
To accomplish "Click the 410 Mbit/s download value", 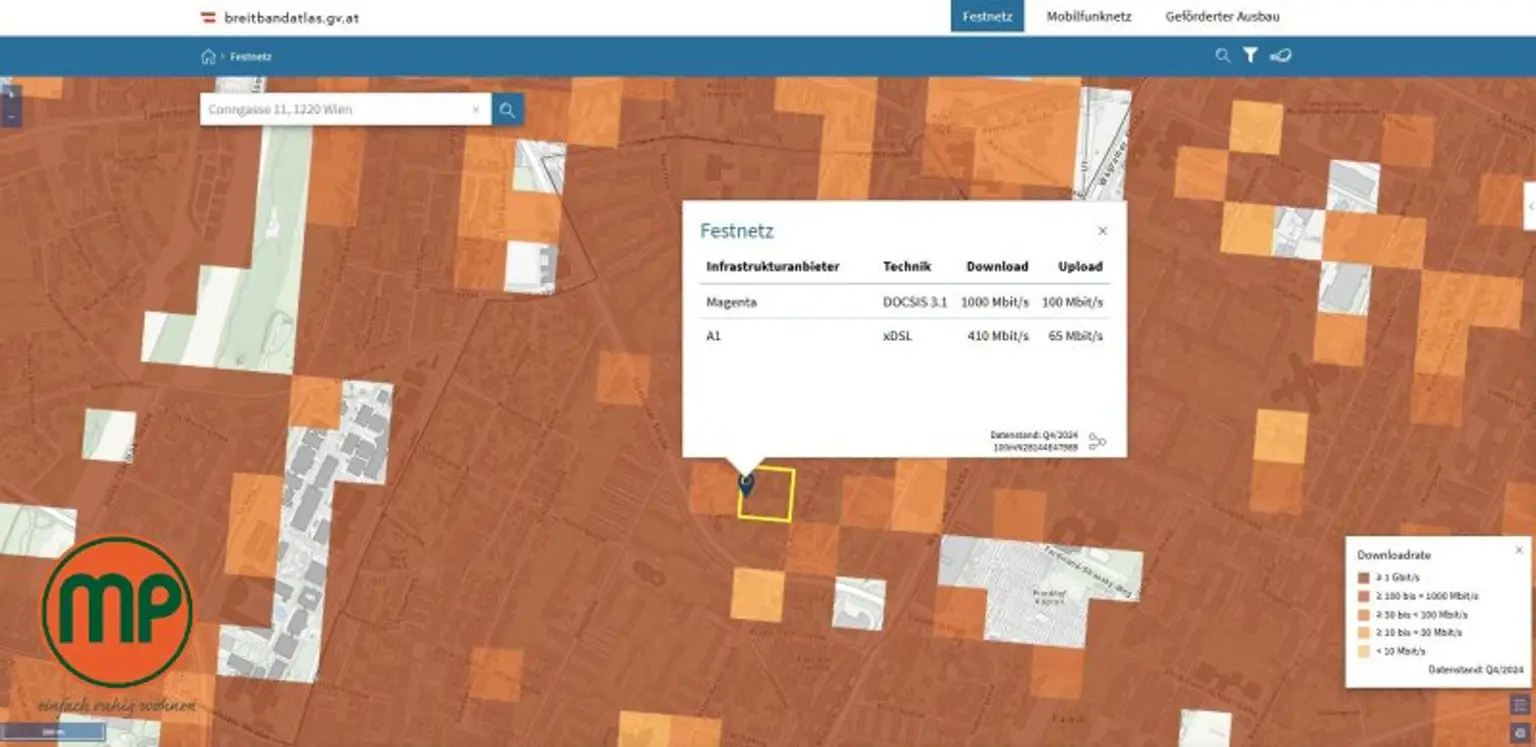I will coord(998,337).
